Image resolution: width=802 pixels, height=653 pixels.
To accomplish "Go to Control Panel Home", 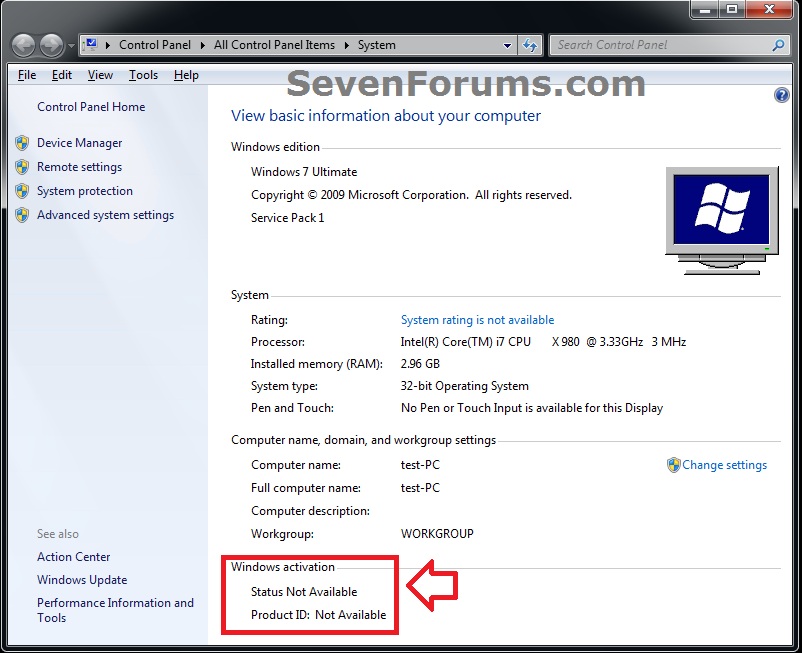I will point(91,107).
